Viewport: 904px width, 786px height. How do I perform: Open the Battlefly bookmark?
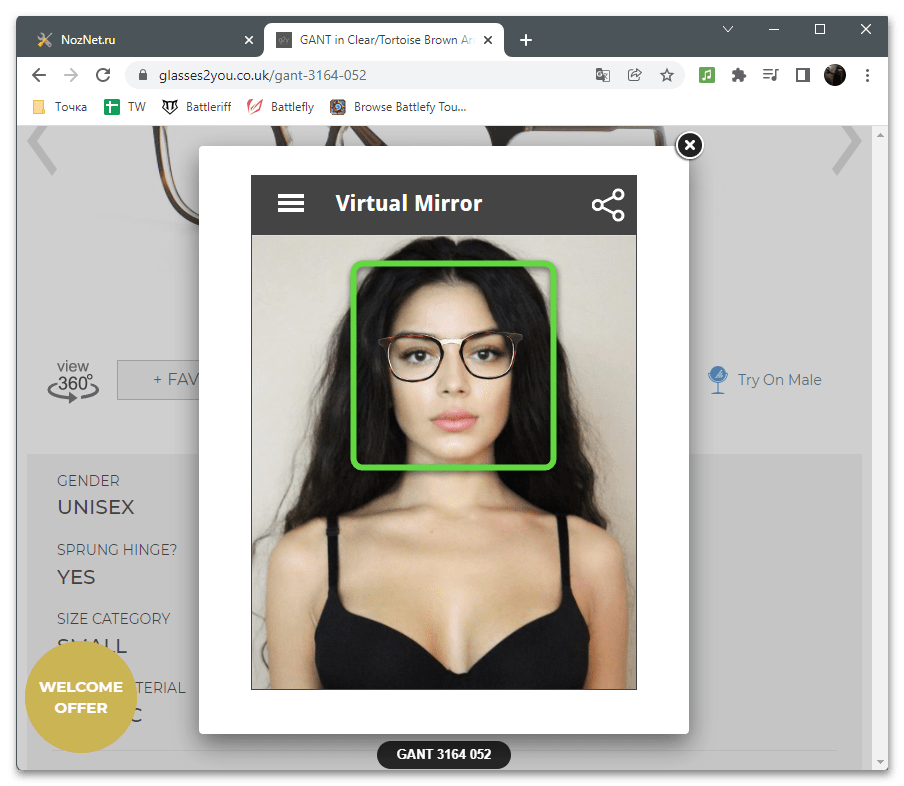pos(281,107)
